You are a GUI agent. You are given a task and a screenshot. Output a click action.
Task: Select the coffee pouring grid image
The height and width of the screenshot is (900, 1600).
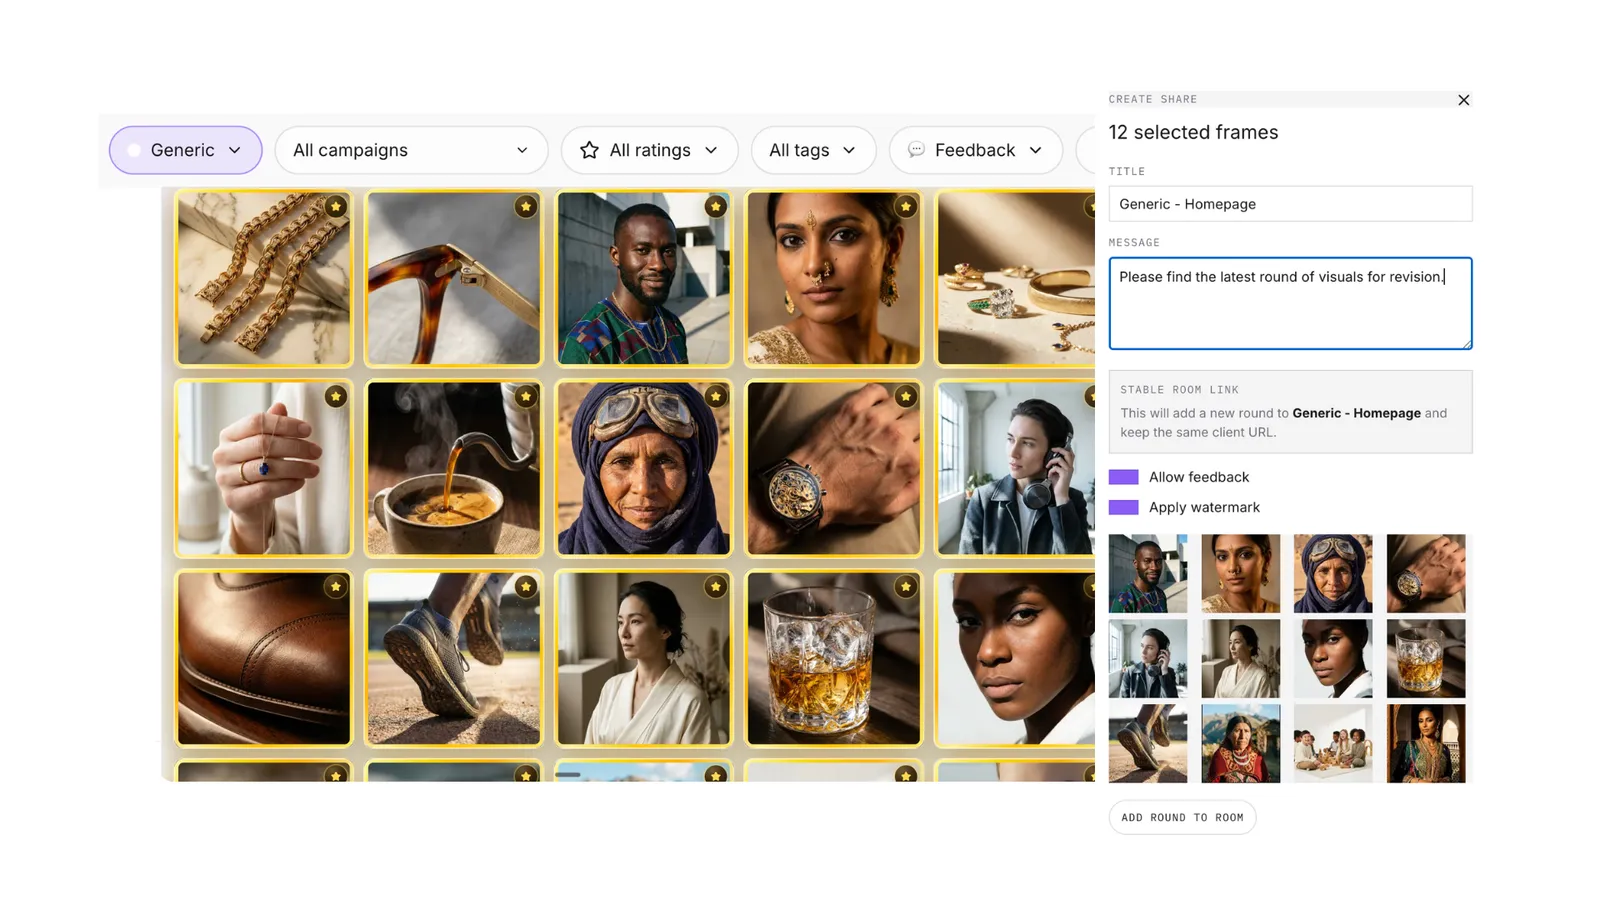[454, 468]
